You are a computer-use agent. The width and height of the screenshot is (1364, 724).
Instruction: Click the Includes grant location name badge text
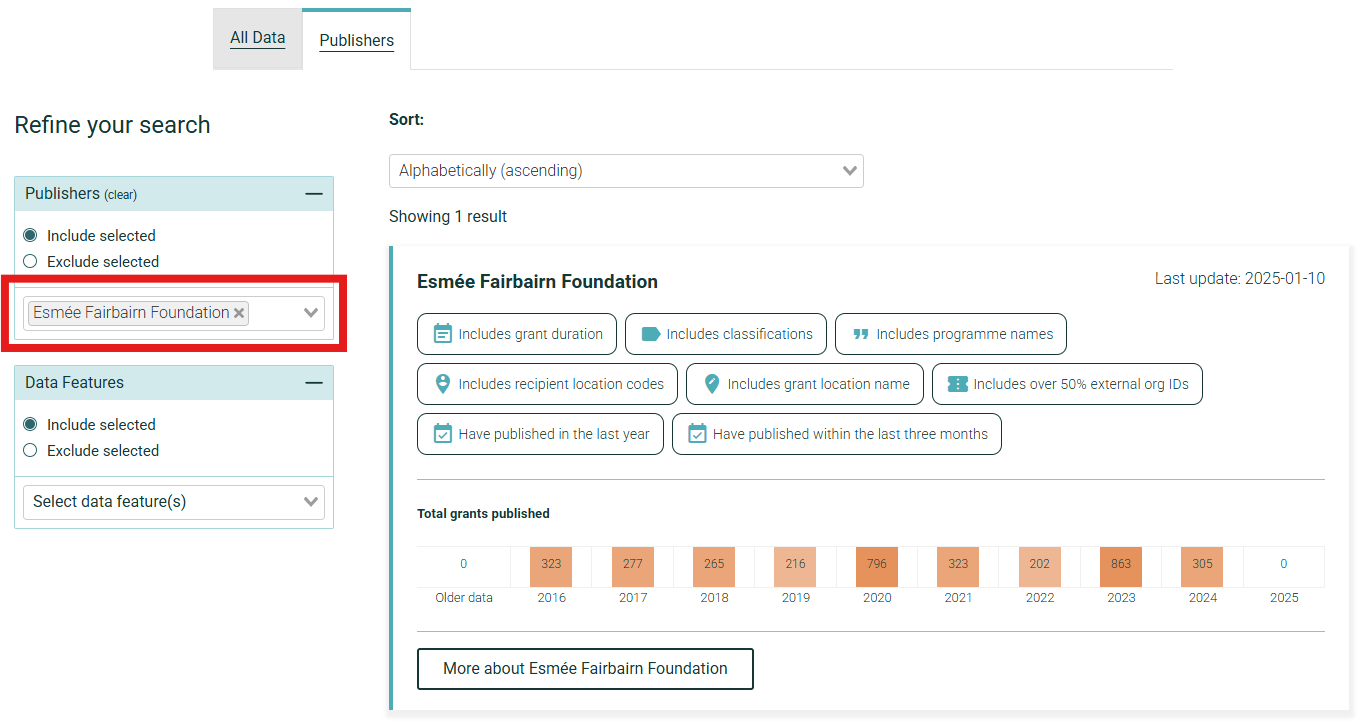(x=819, y=384)
